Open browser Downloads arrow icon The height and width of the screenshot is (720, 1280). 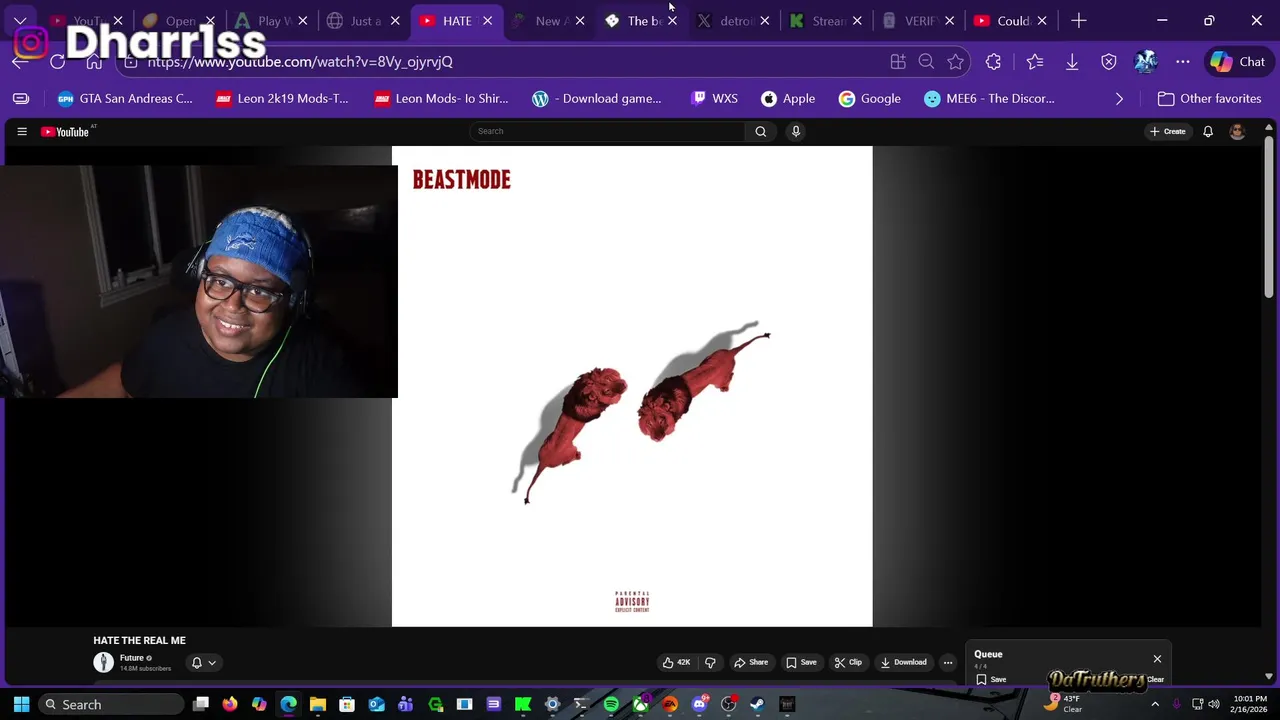1072,62
